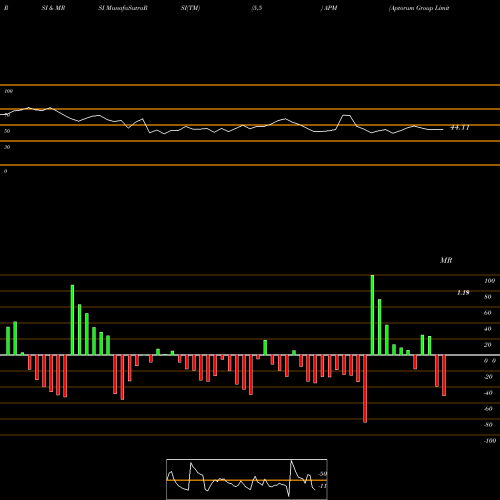Click the -100 label on the MR axis

(490, 441)
